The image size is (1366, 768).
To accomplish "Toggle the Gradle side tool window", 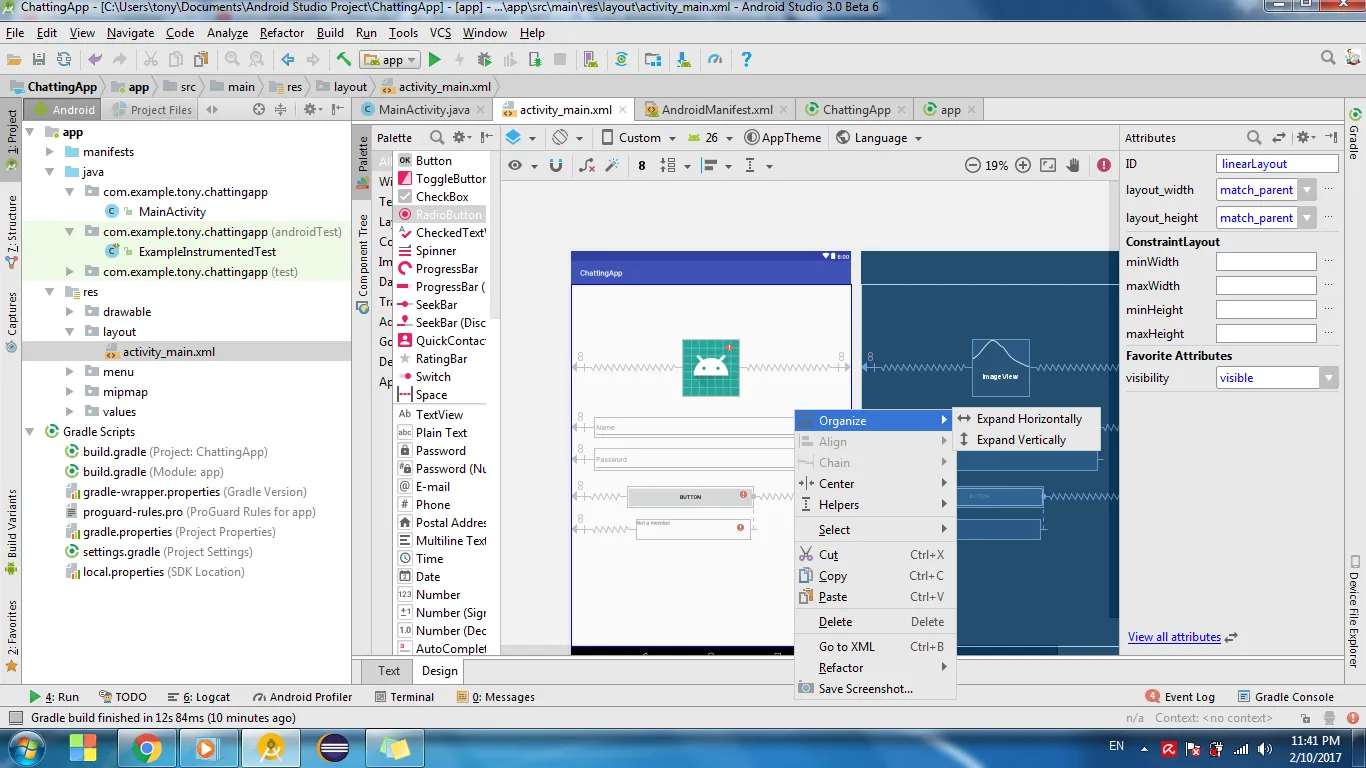I will coord(1355,133).
